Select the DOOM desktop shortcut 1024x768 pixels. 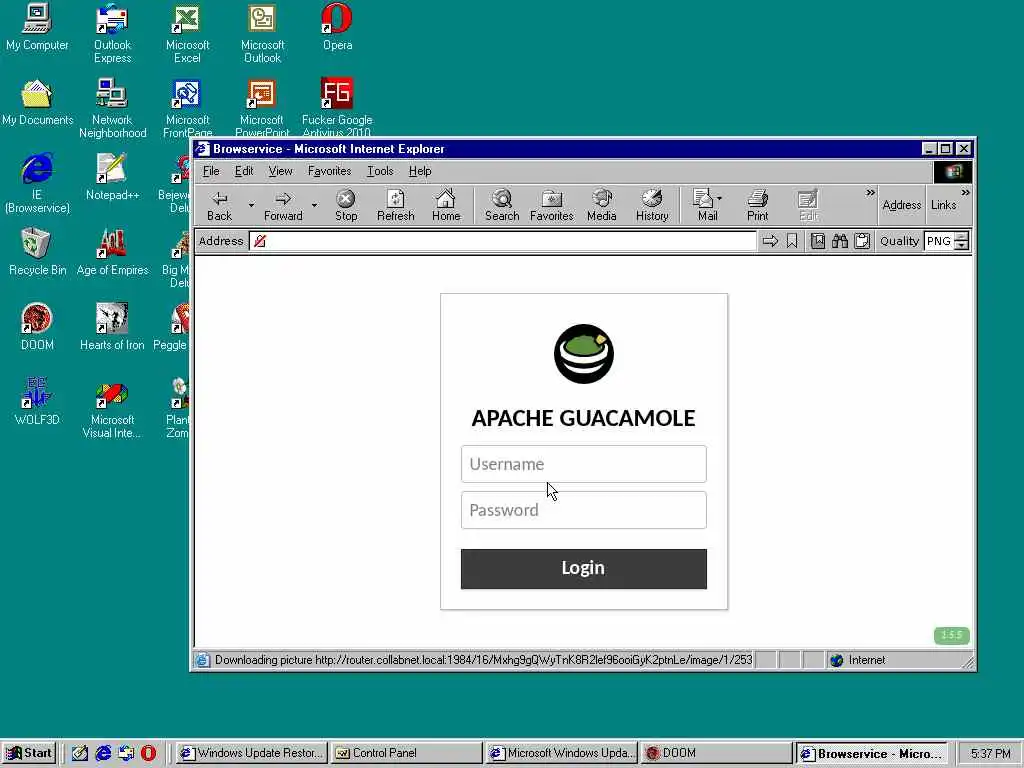pyautogui.click(x=37, y=327)
